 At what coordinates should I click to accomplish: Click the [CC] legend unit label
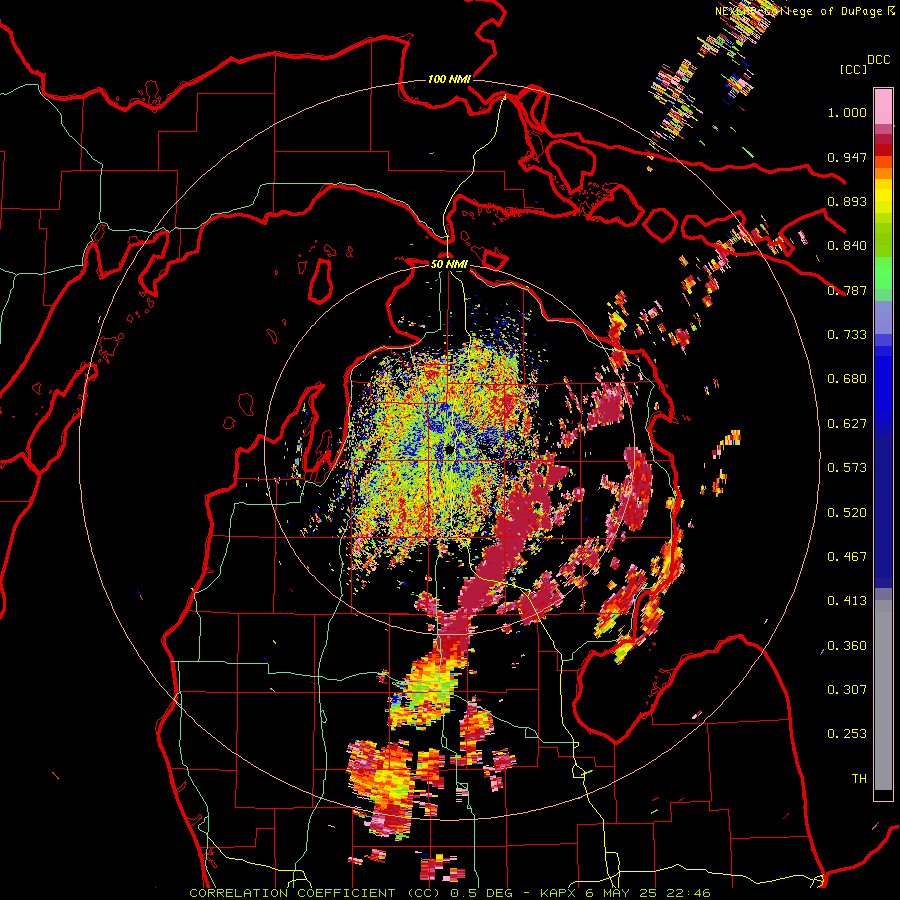[x=854, y=69]
